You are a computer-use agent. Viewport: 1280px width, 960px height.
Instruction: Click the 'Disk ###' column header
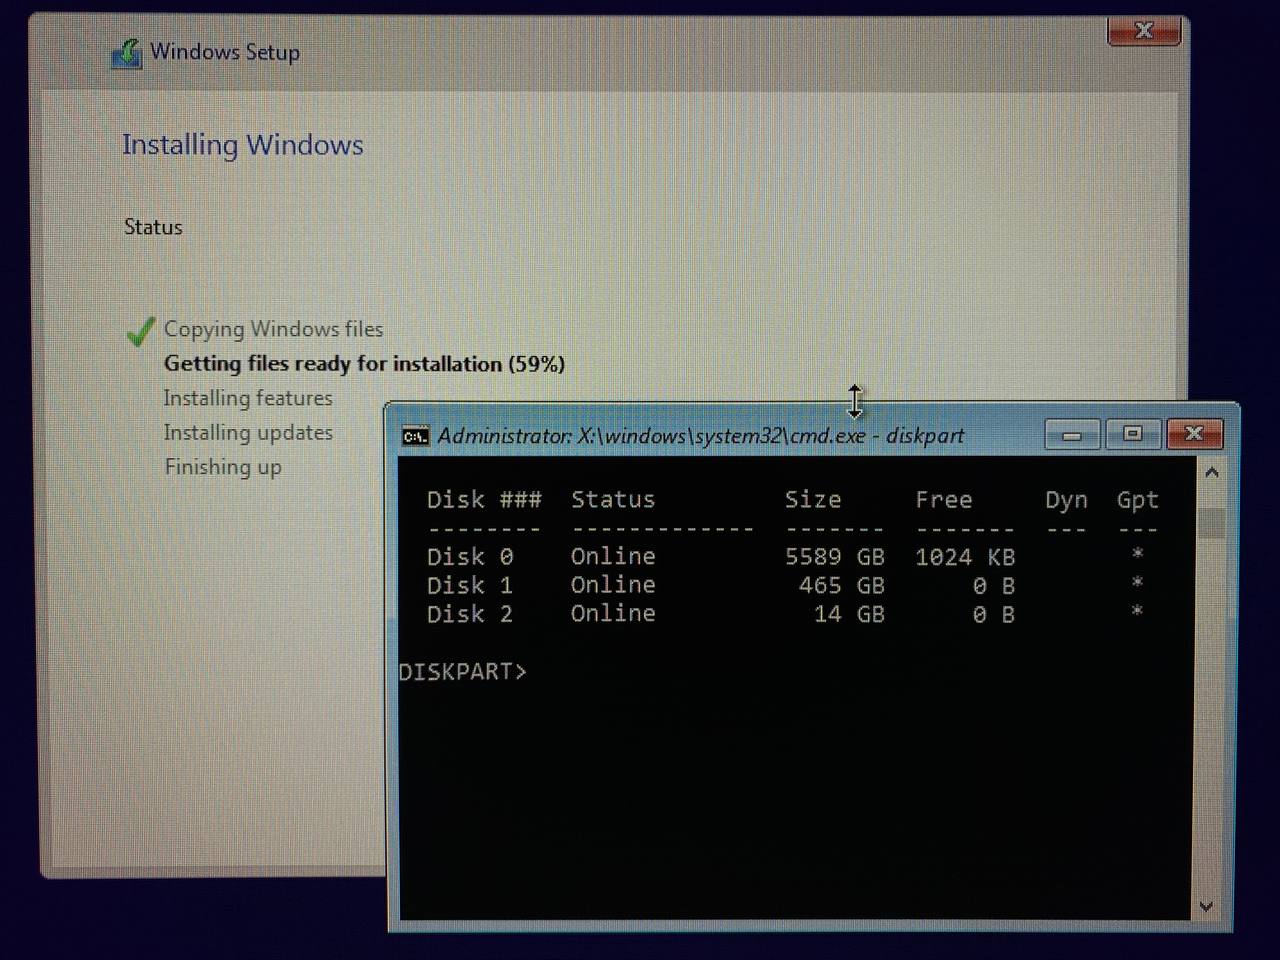click(484, 500)
